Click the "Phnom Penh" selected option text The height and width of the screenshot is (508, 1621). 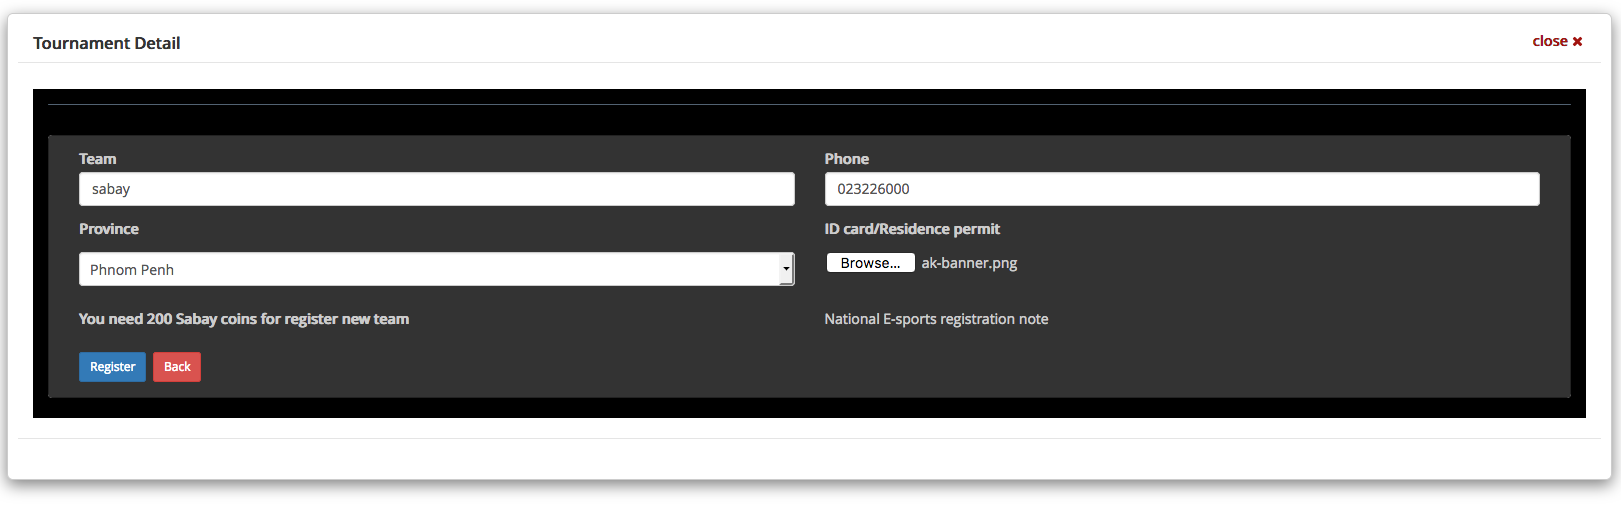[x=132, y=270]
